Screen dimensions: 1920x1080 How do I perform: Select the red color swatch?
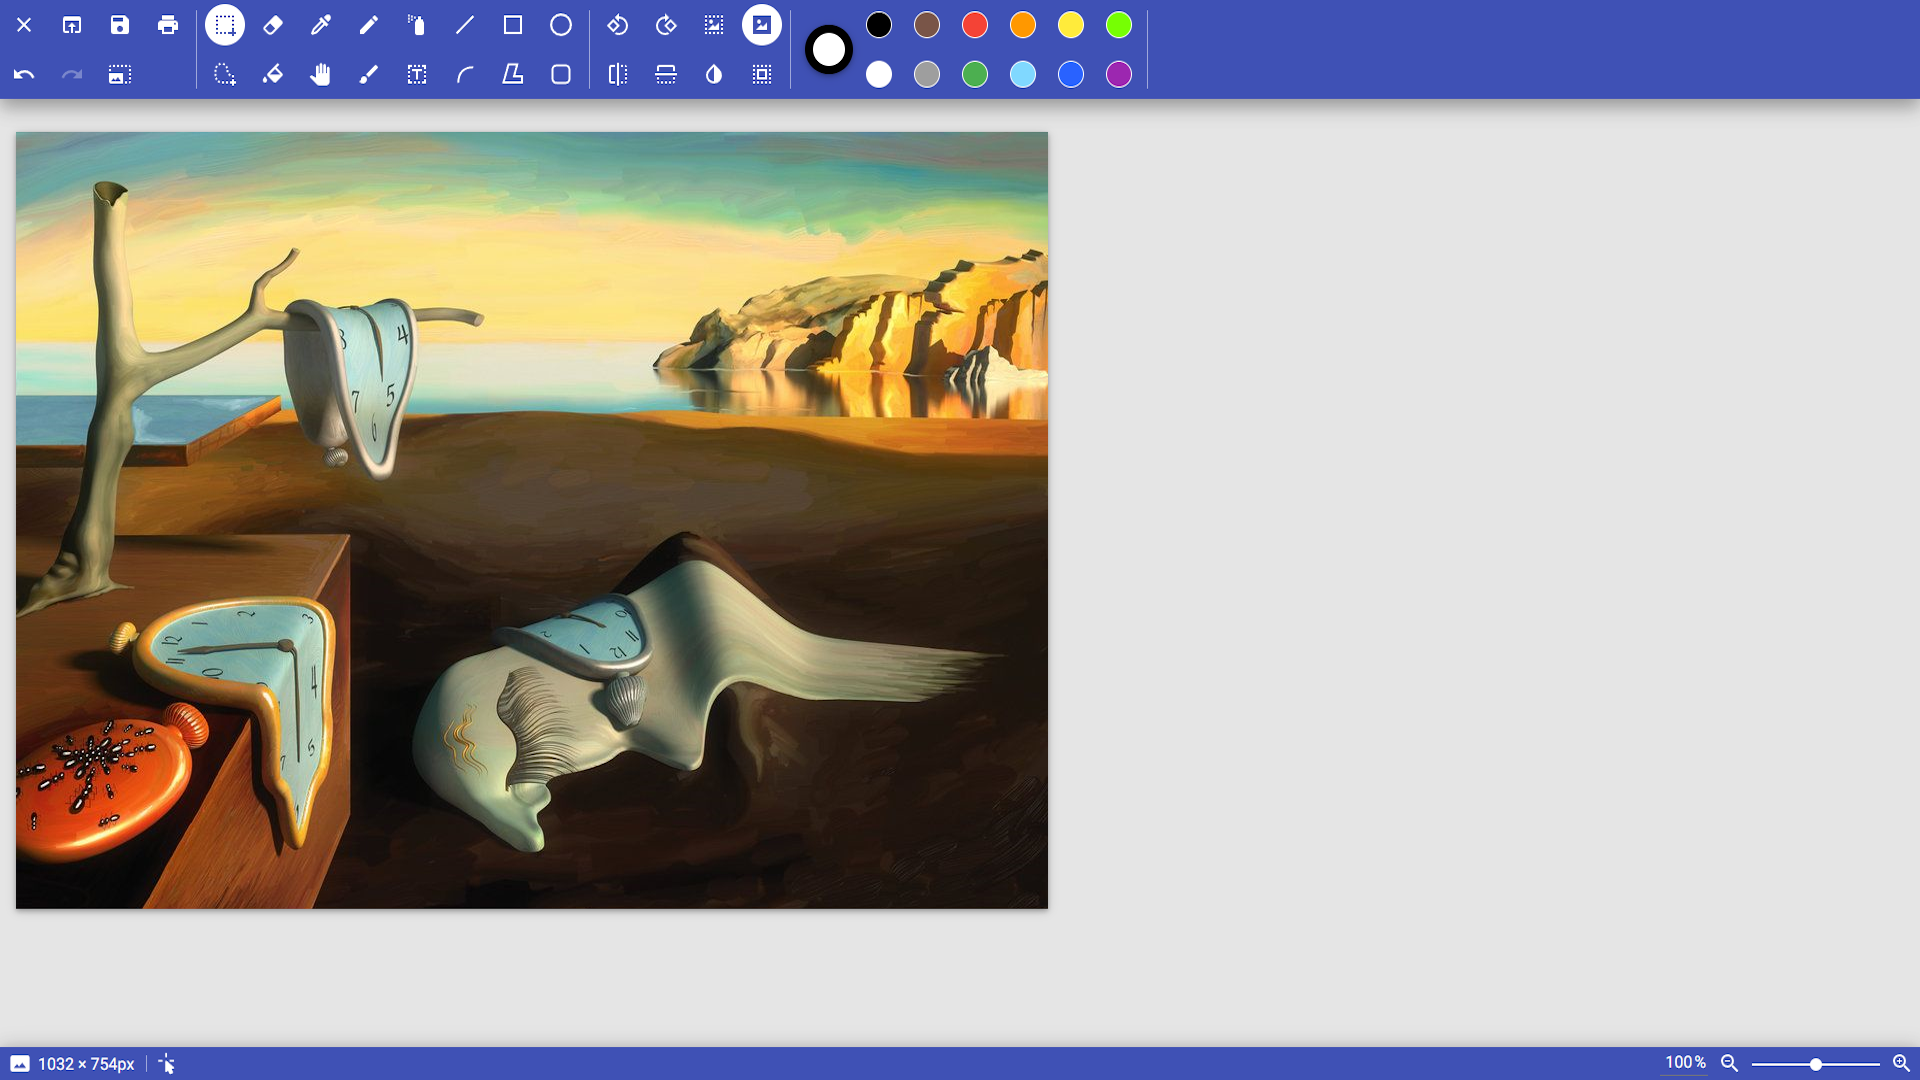(x=975, y=25)
